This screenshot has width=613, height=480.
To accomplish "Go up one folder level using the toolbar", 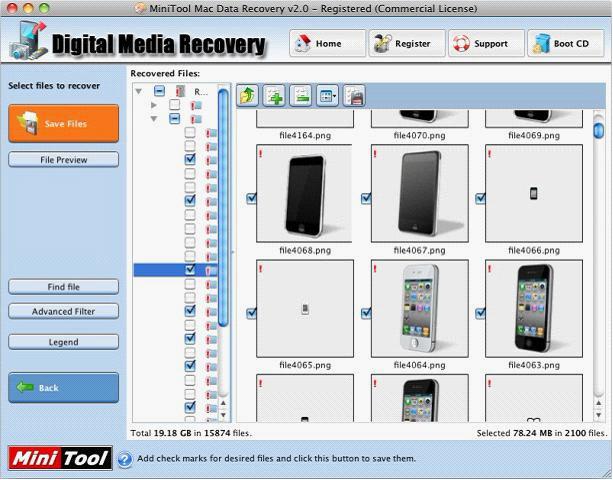I will tap(247, 95).
